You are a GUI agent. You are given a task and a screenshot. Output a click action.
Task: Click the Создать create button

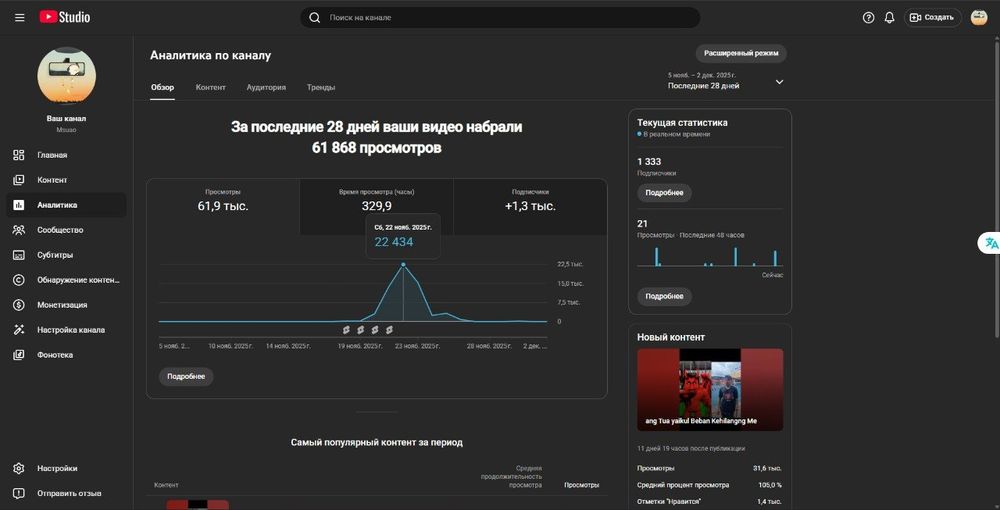click(932, 18)
